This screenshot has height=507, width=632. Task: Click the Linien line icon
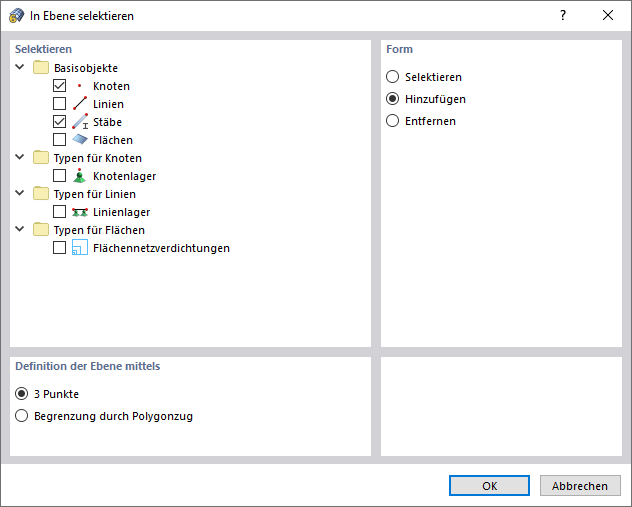80,104
